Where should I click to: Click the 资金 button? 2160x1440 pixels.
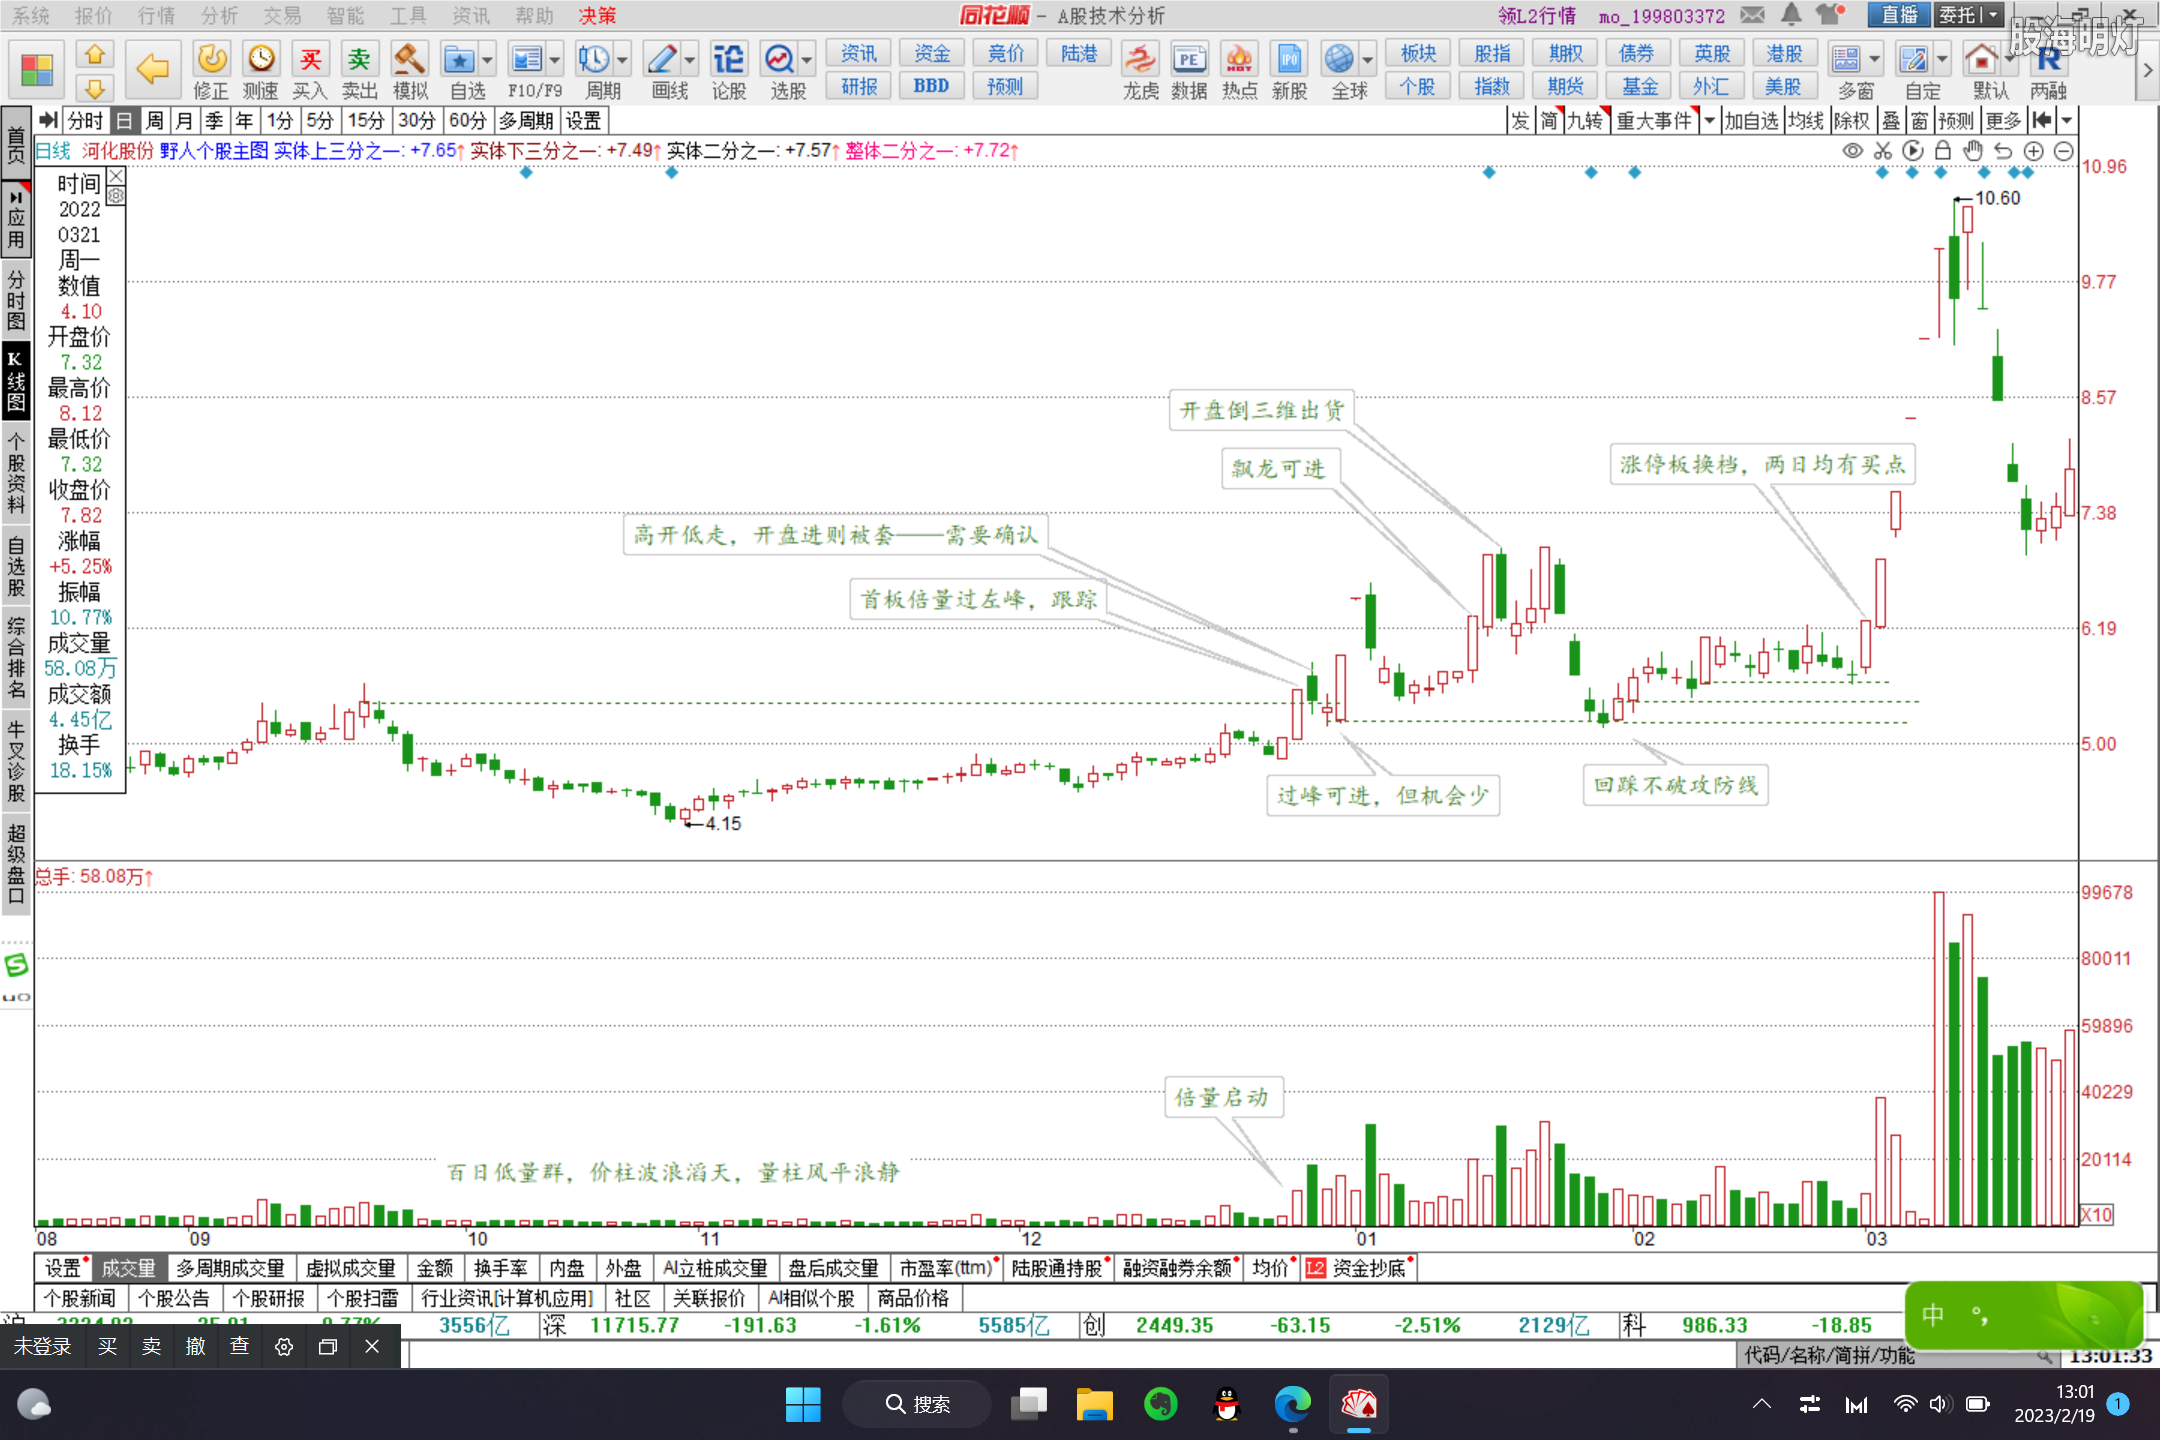[x=932, y=53]
